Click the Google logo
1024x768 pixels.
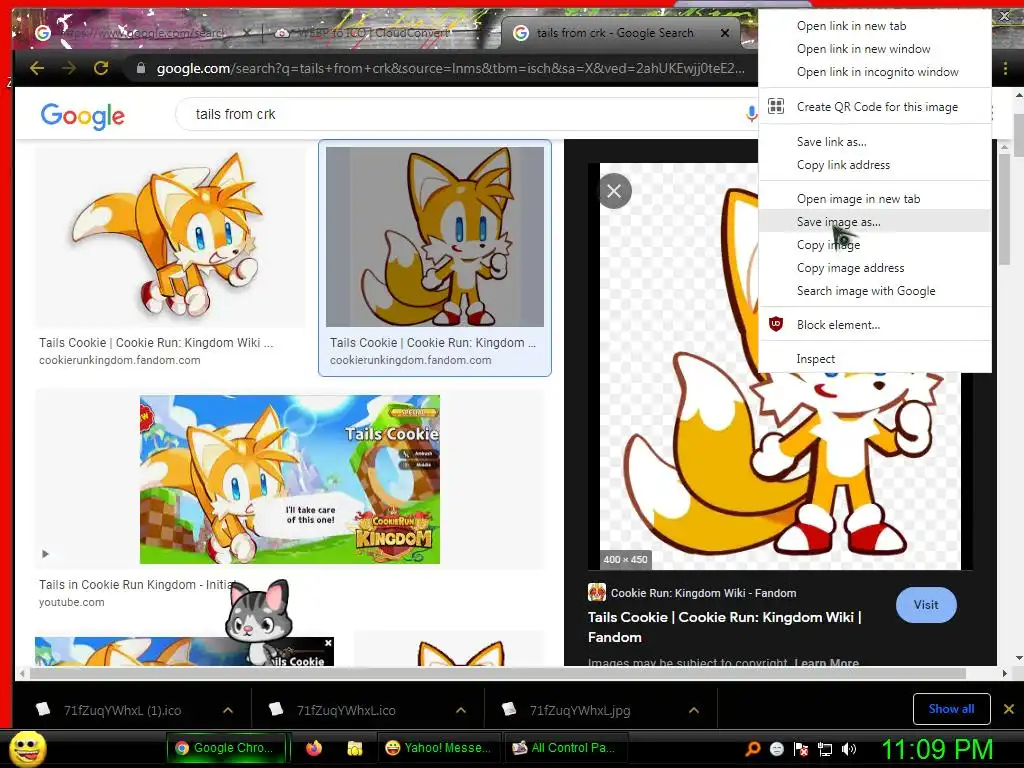(x=82, y=116)
